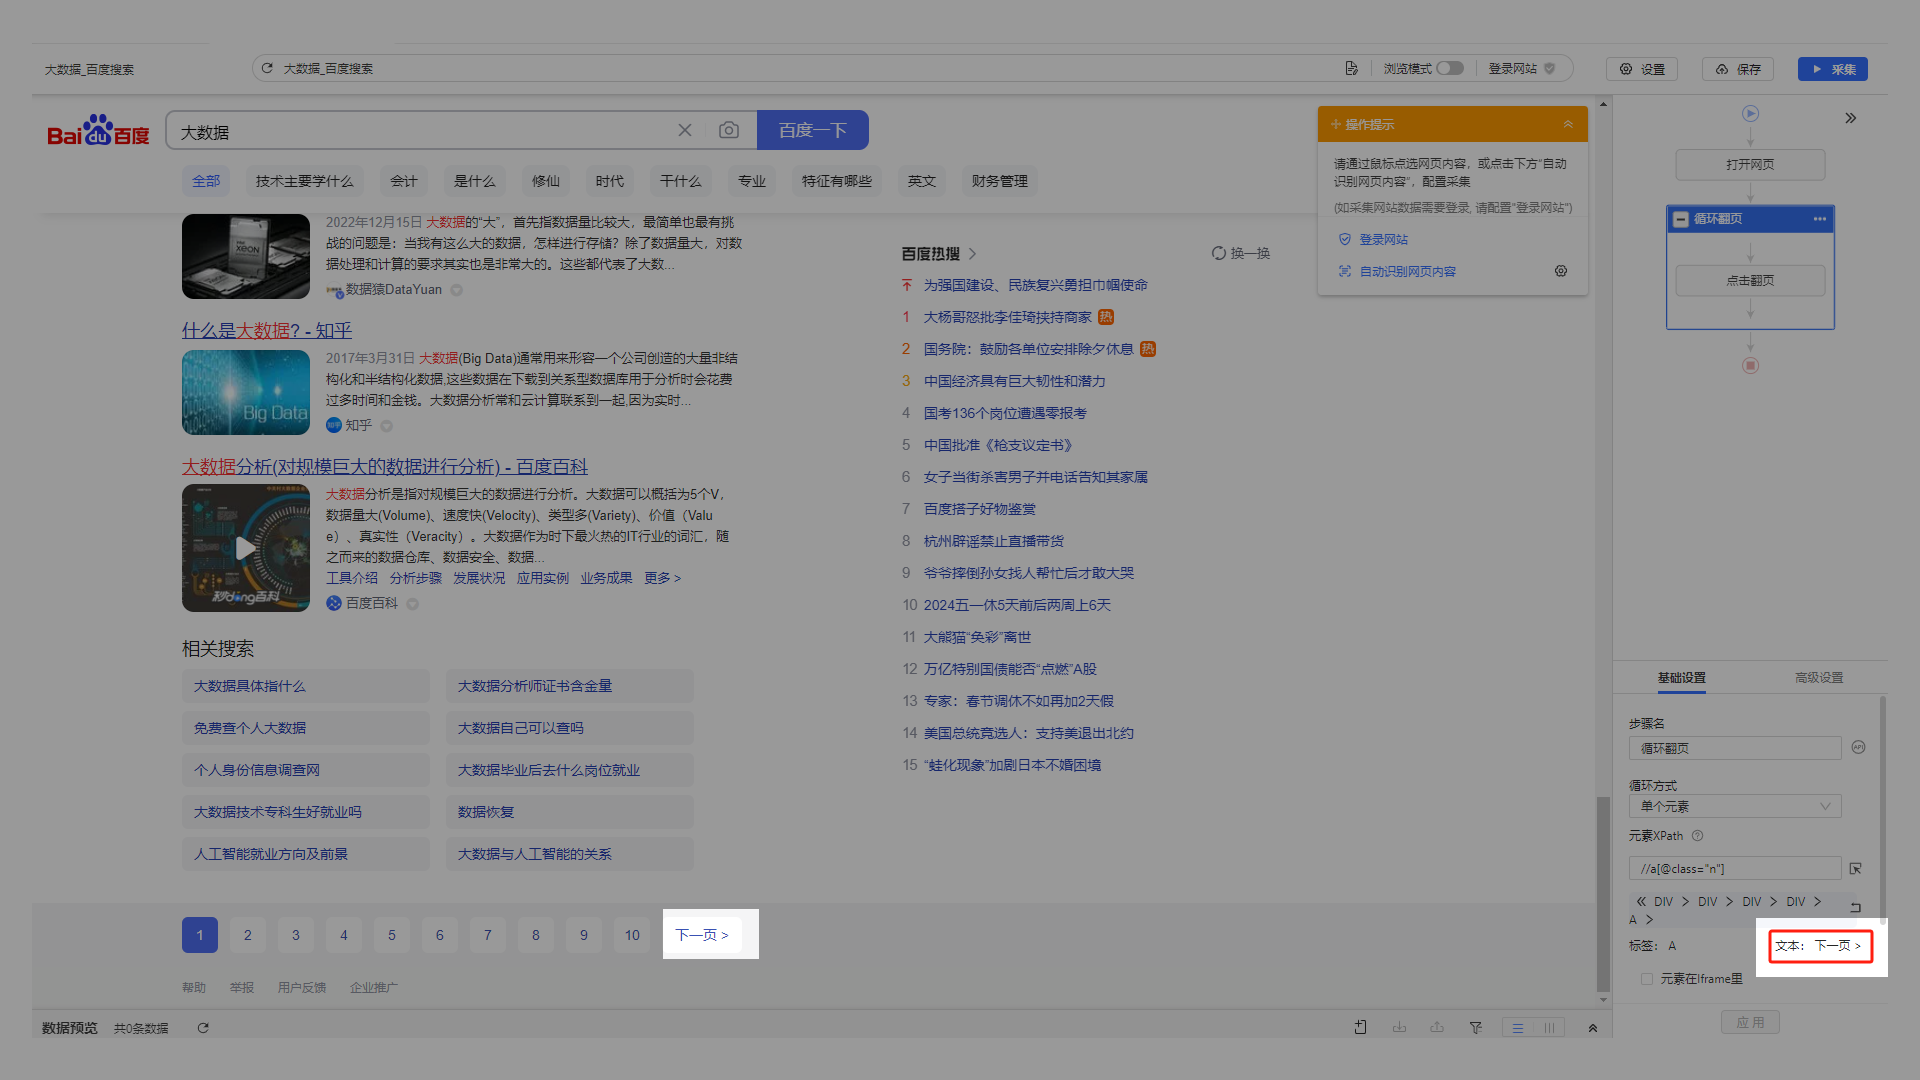Switch to the 基础设置 tab
This screenshot has height=1080, width=1920.
click(x=1681, y=677)
